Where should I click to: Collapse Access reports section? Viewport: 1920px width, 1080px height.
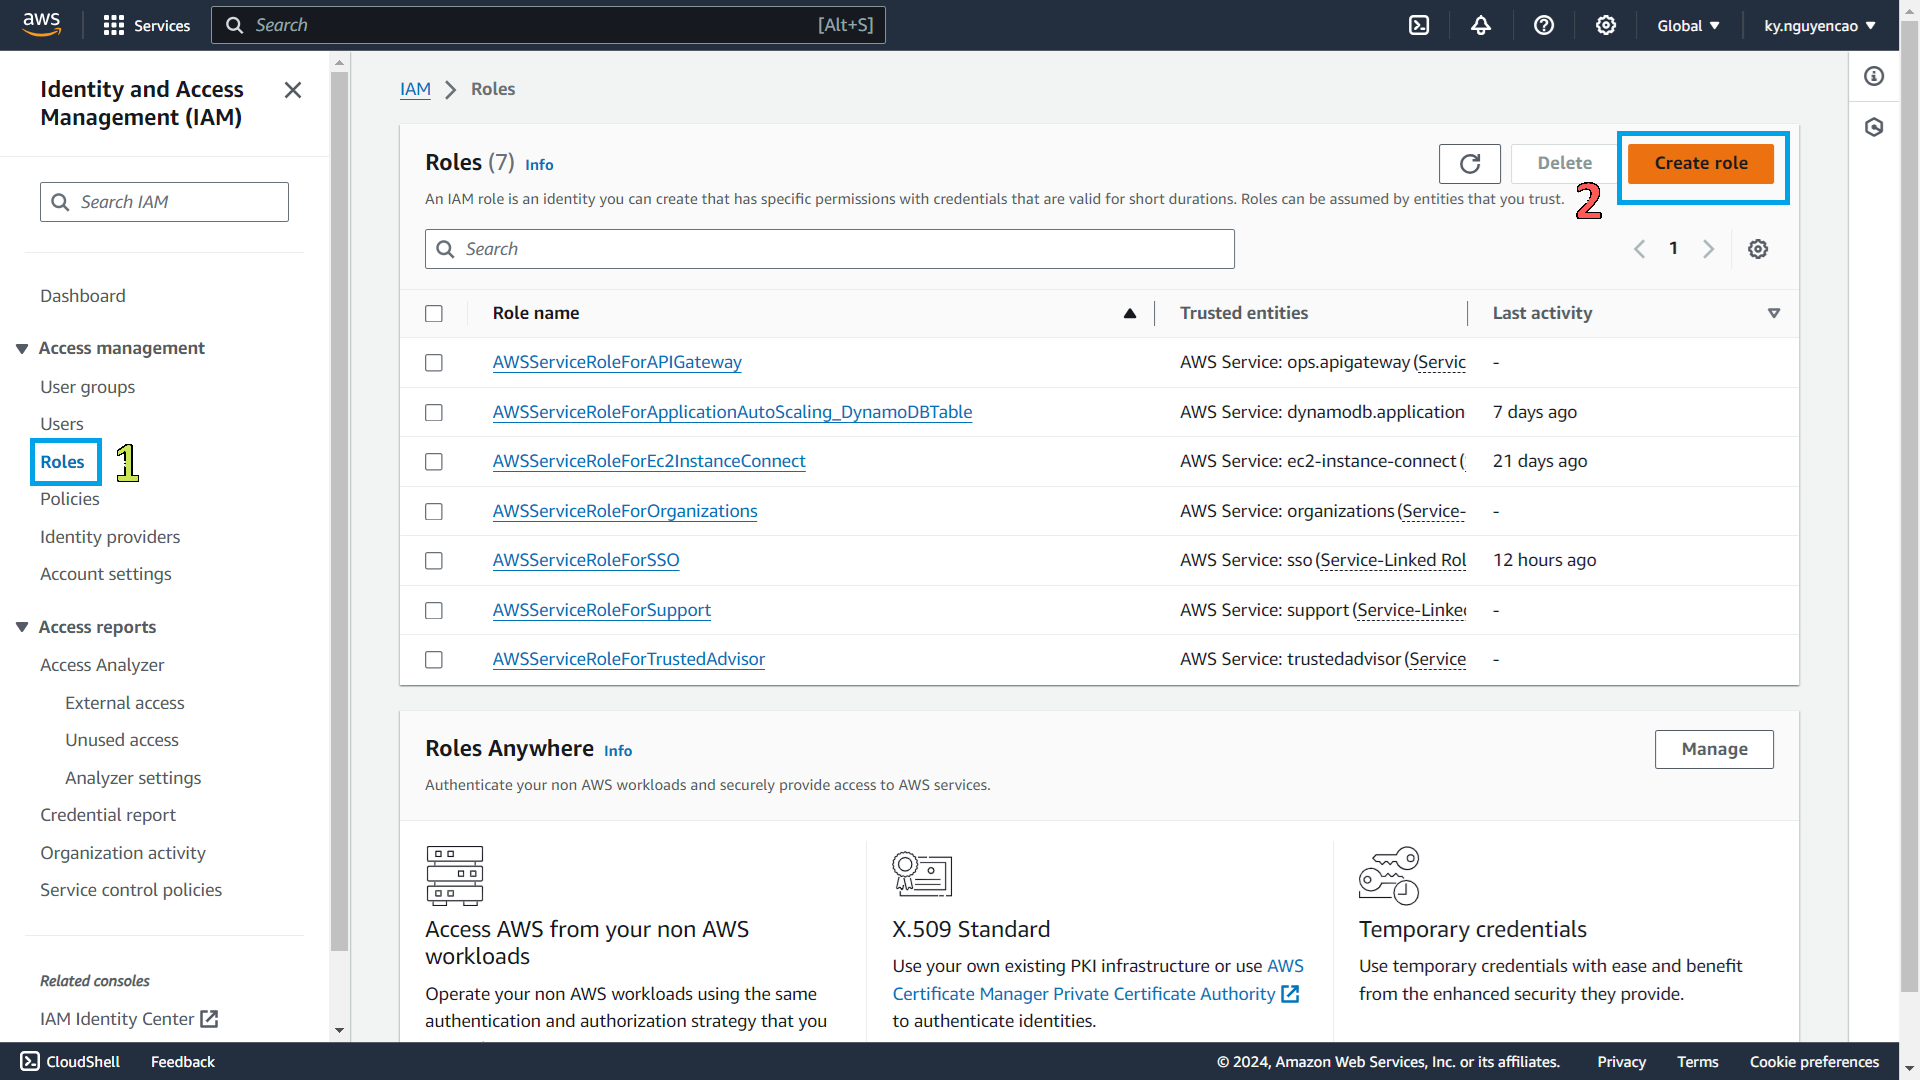pyautogui.click(x=22, y=627)
